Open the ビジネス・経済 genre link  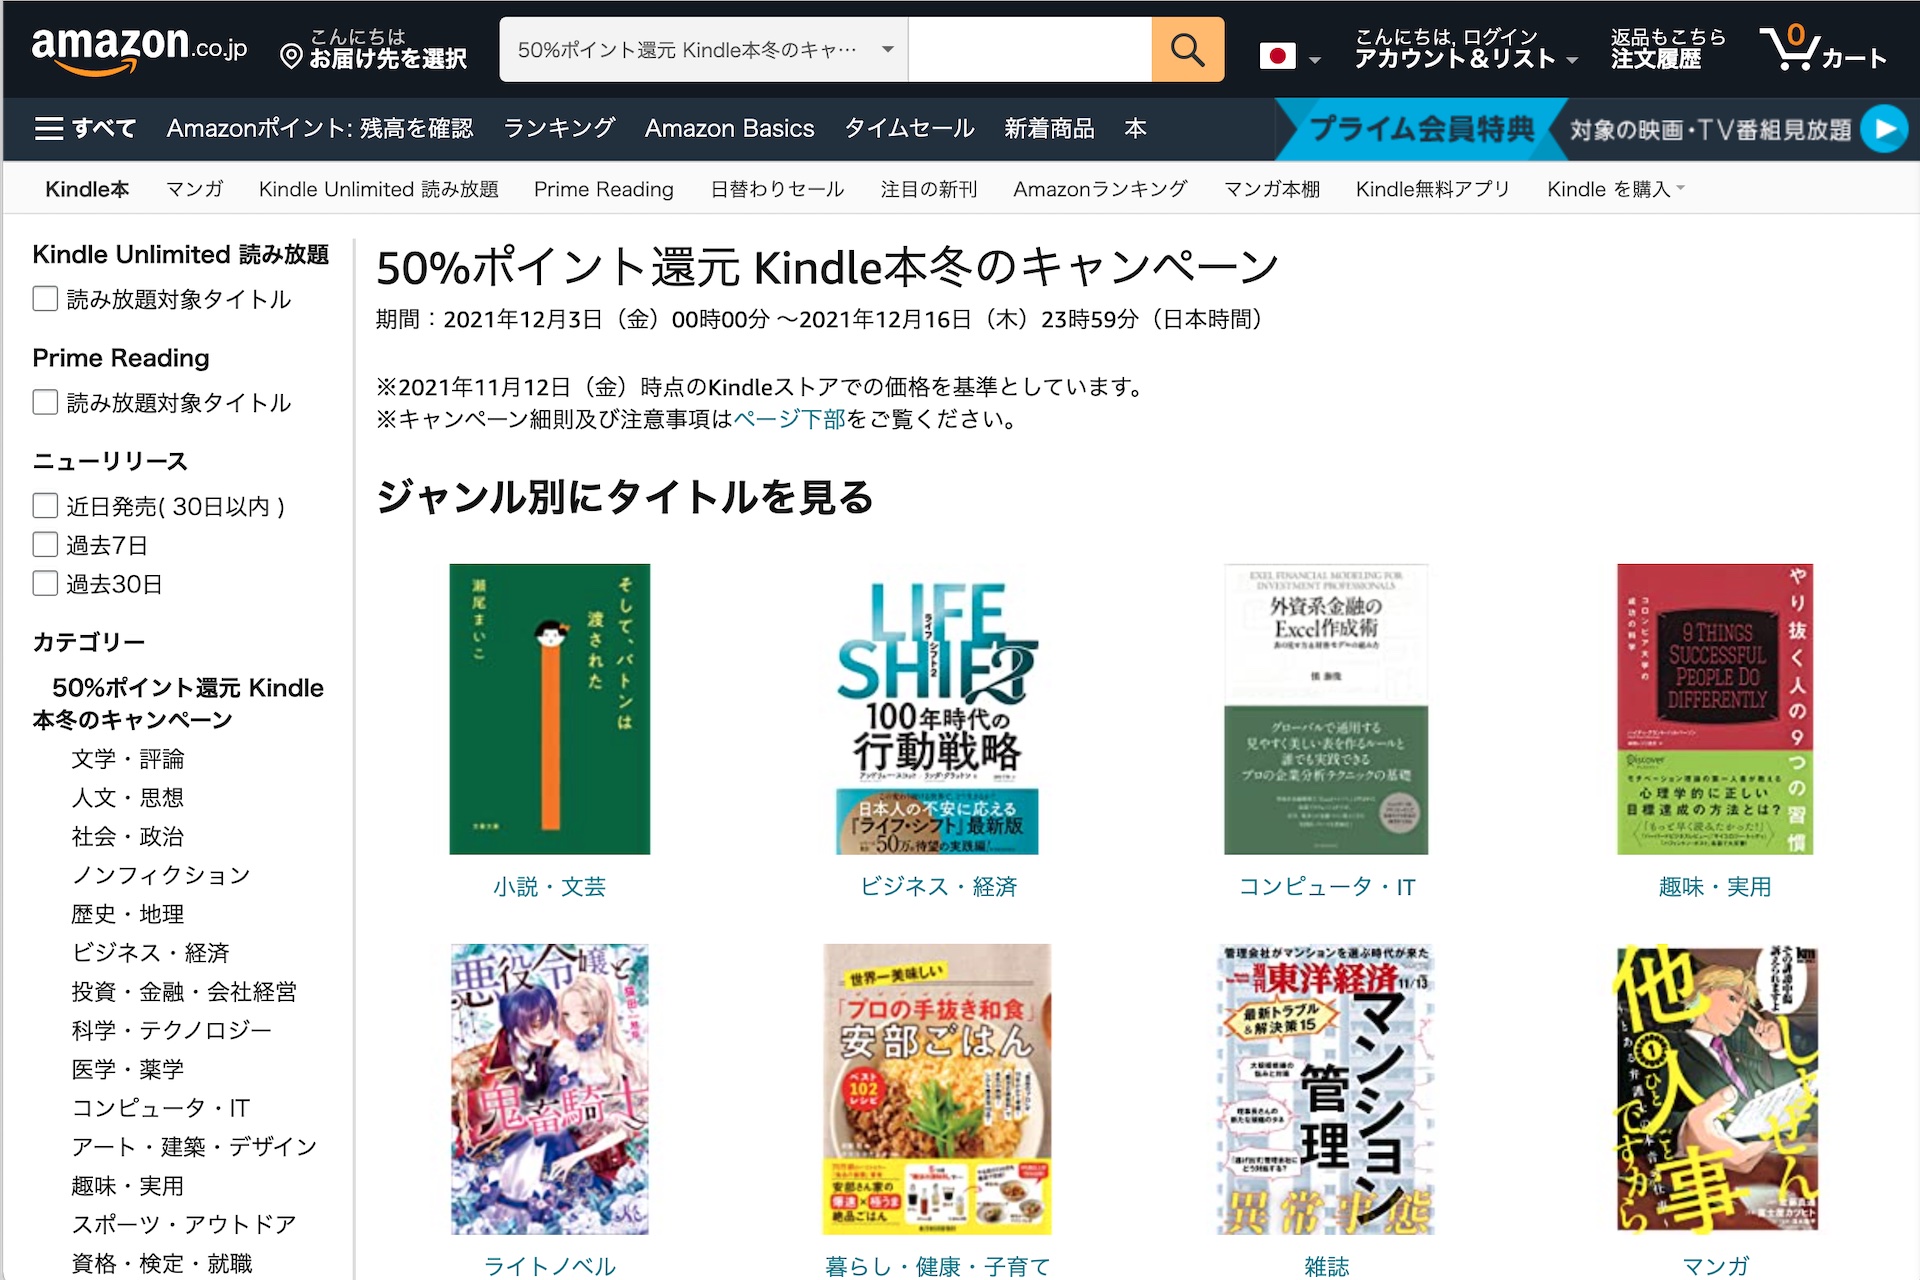coord(939,887)
